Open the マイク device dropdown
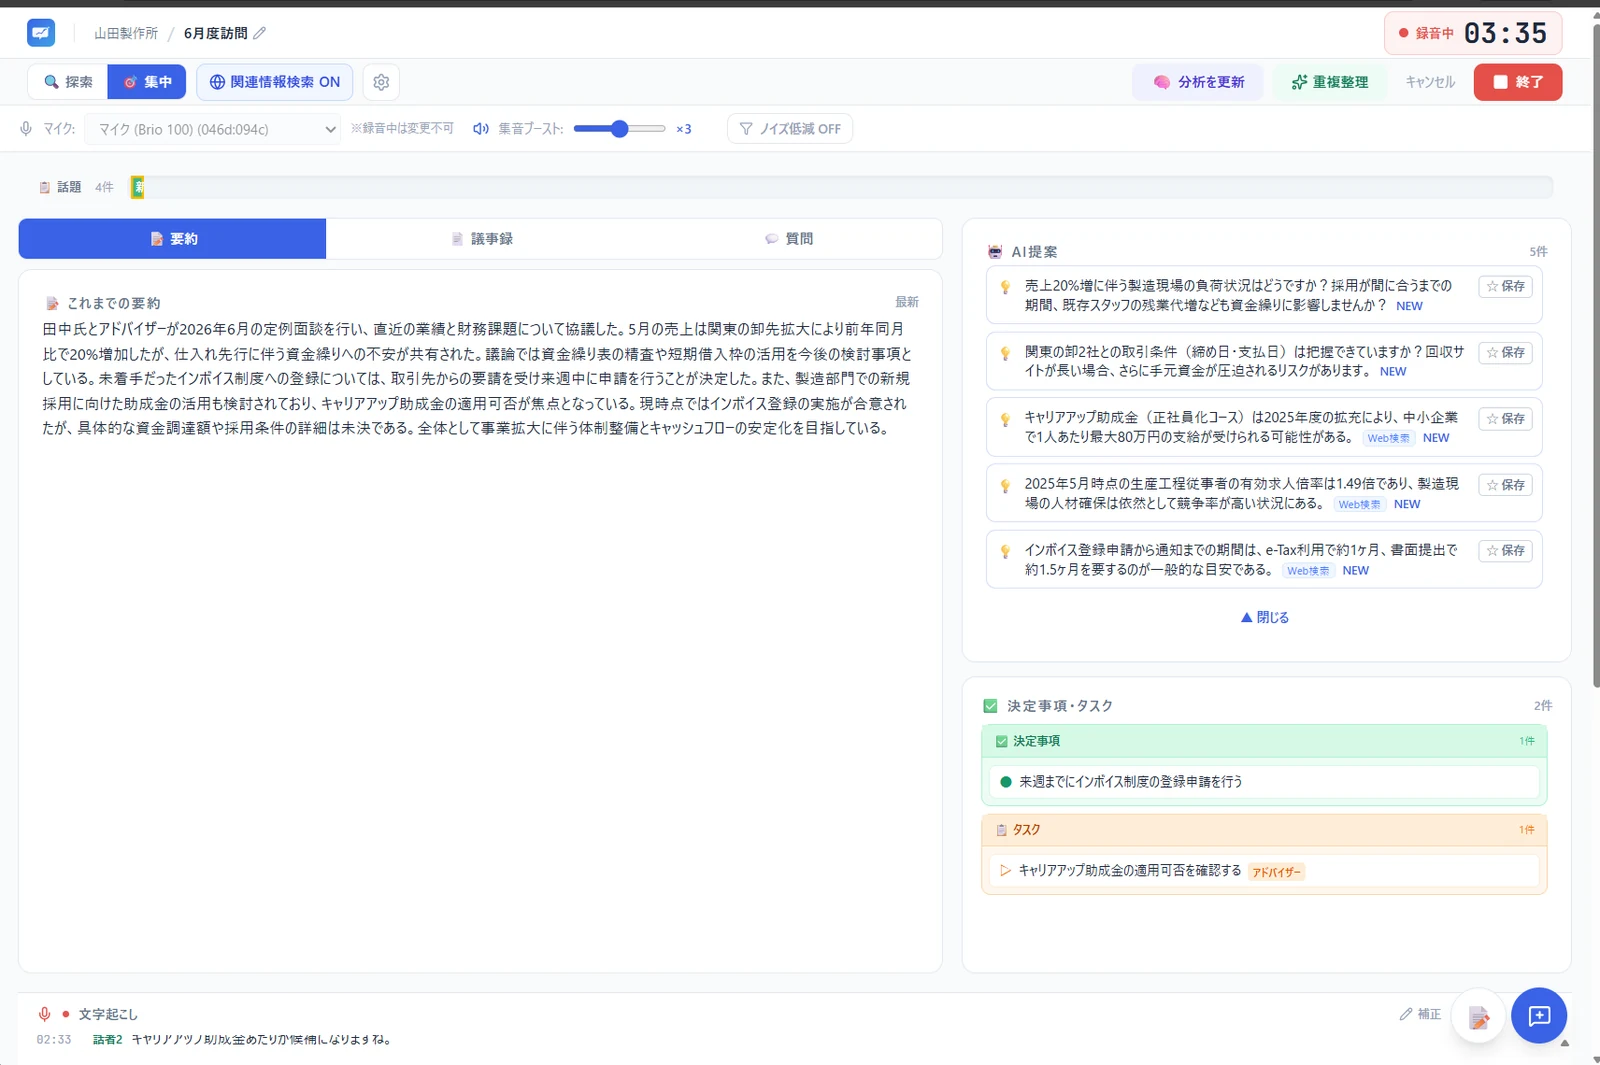 [x=213, y=129]
